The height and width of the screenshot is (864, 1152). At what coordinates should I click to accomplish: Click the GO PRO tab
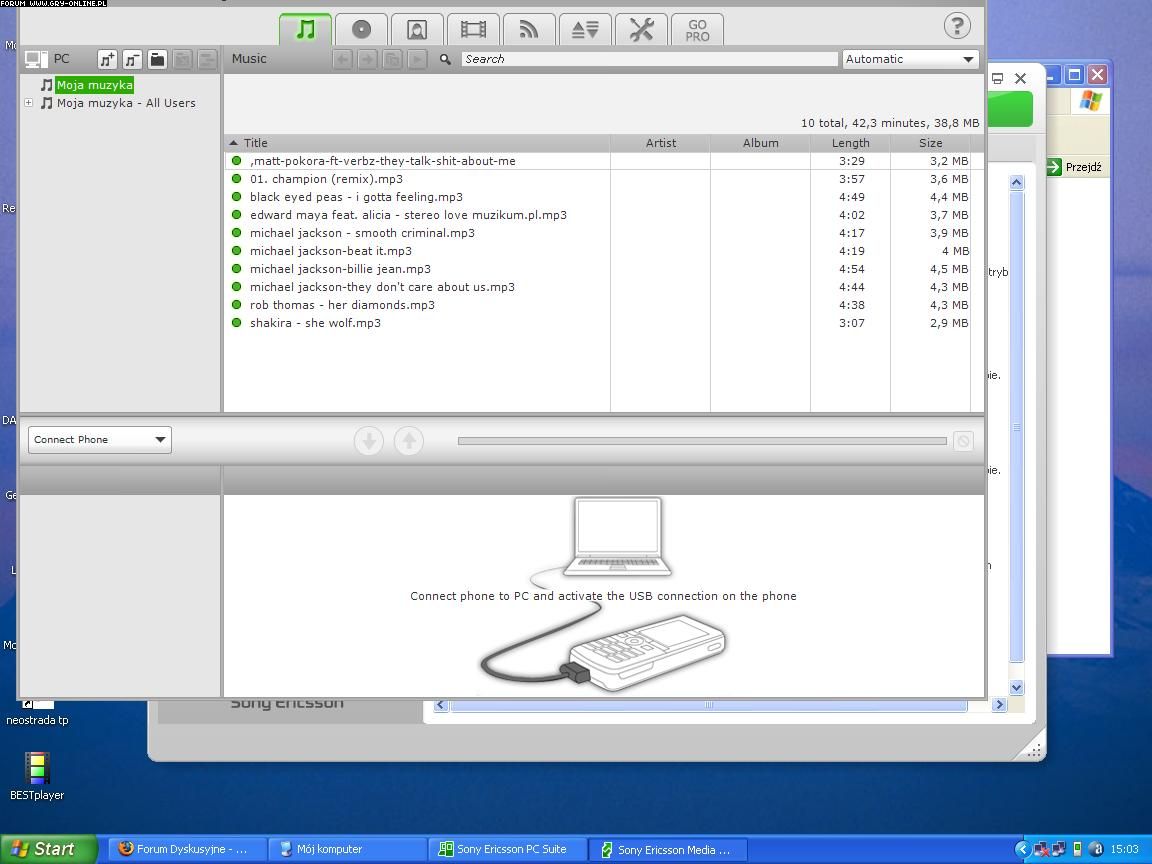click(697, 30)
